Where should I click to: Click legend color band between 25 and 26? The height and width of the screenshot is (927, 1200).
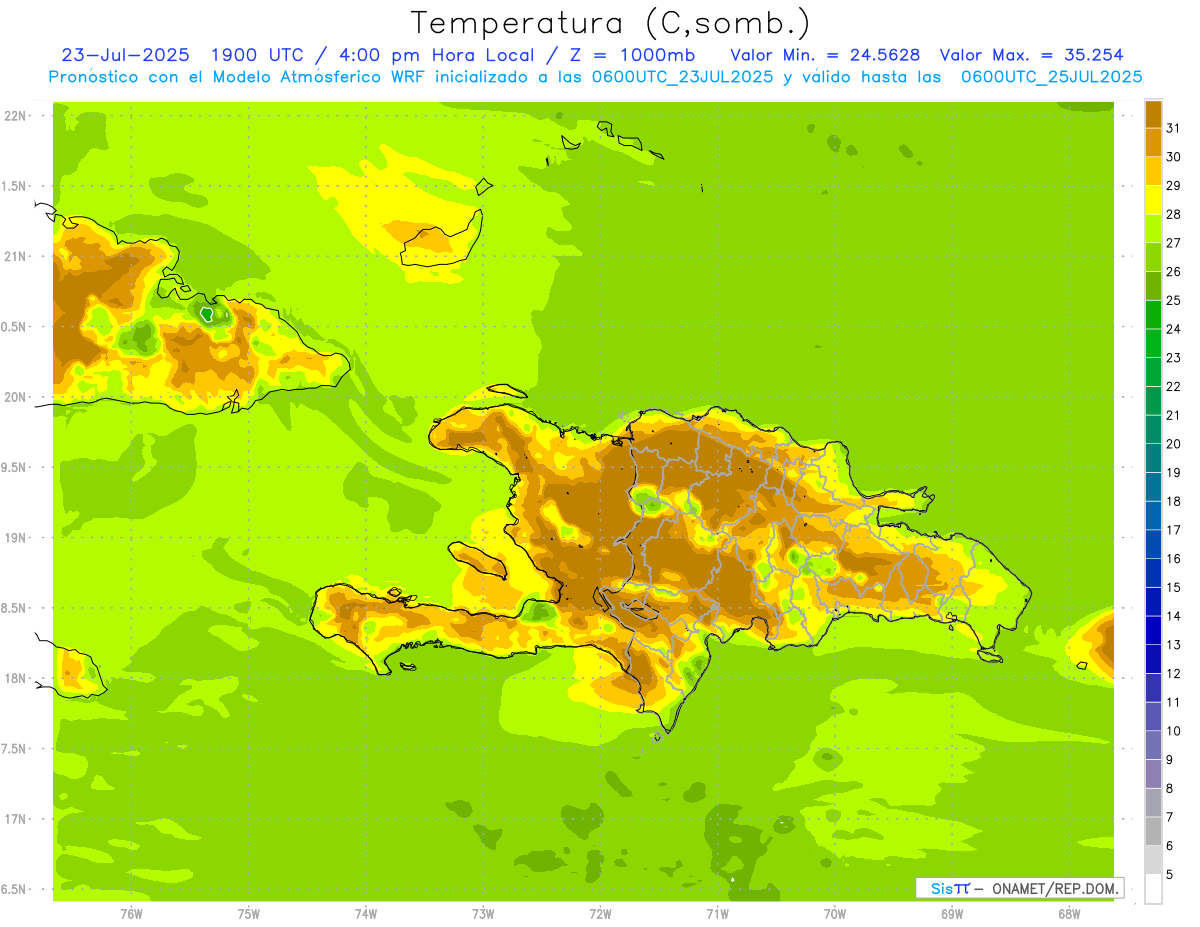coord(1153,286)
